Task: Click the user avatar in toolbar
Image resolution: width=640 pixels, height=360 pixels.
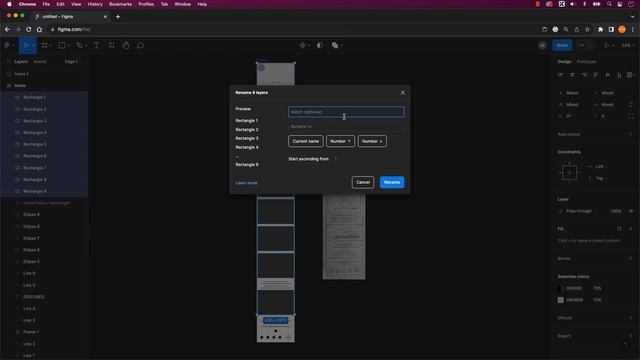Action: 542,45
